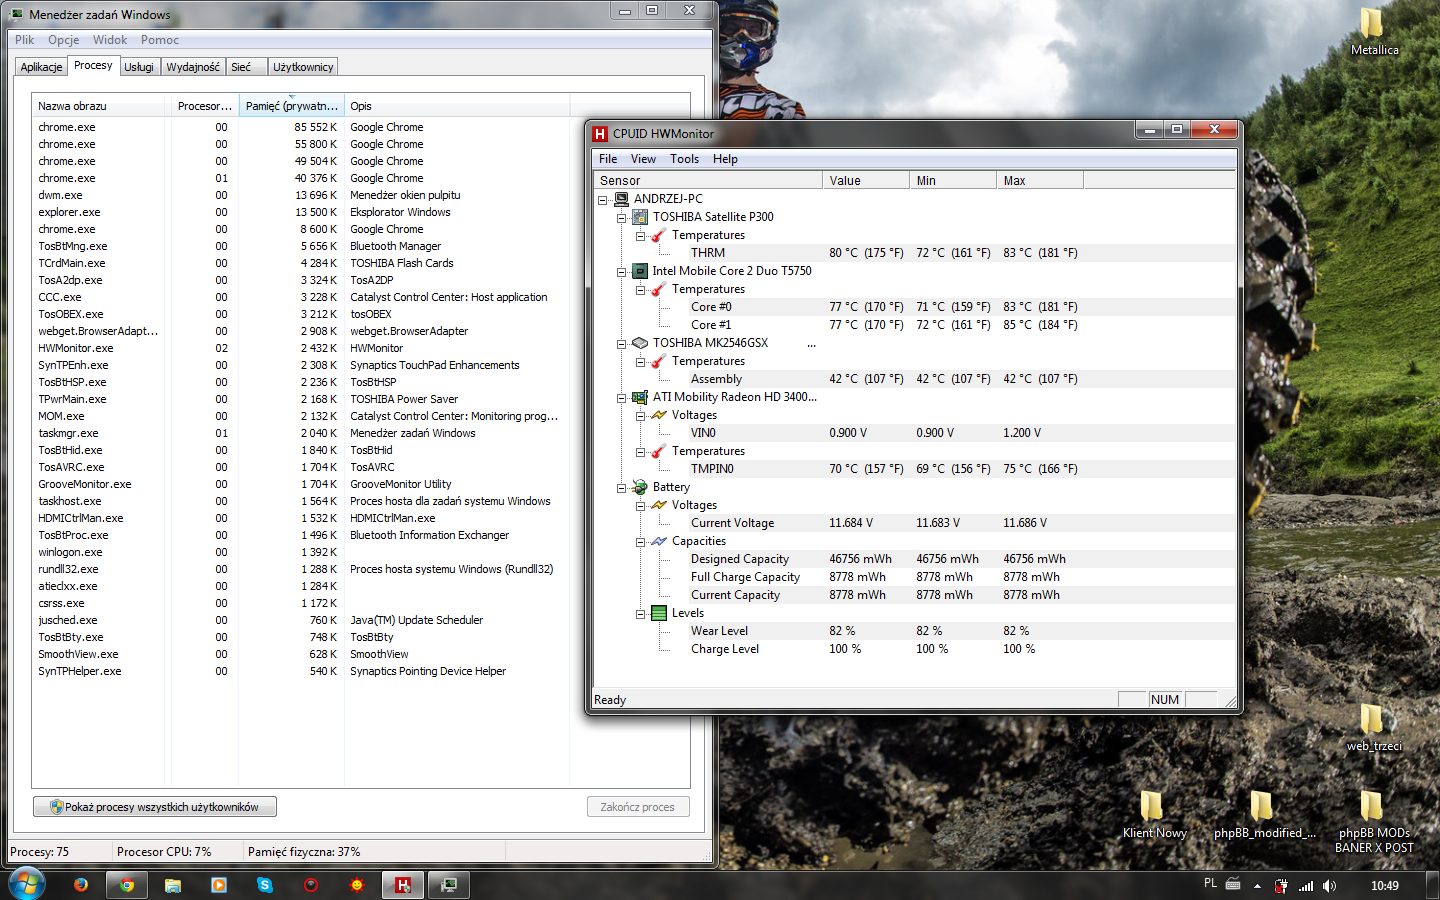Image resolution: width=1440 pixels, height=900 pixels.
Task: Collapse the ATI Mobility Radeon node
Action: pyautogui.click(x=621, y=398)
